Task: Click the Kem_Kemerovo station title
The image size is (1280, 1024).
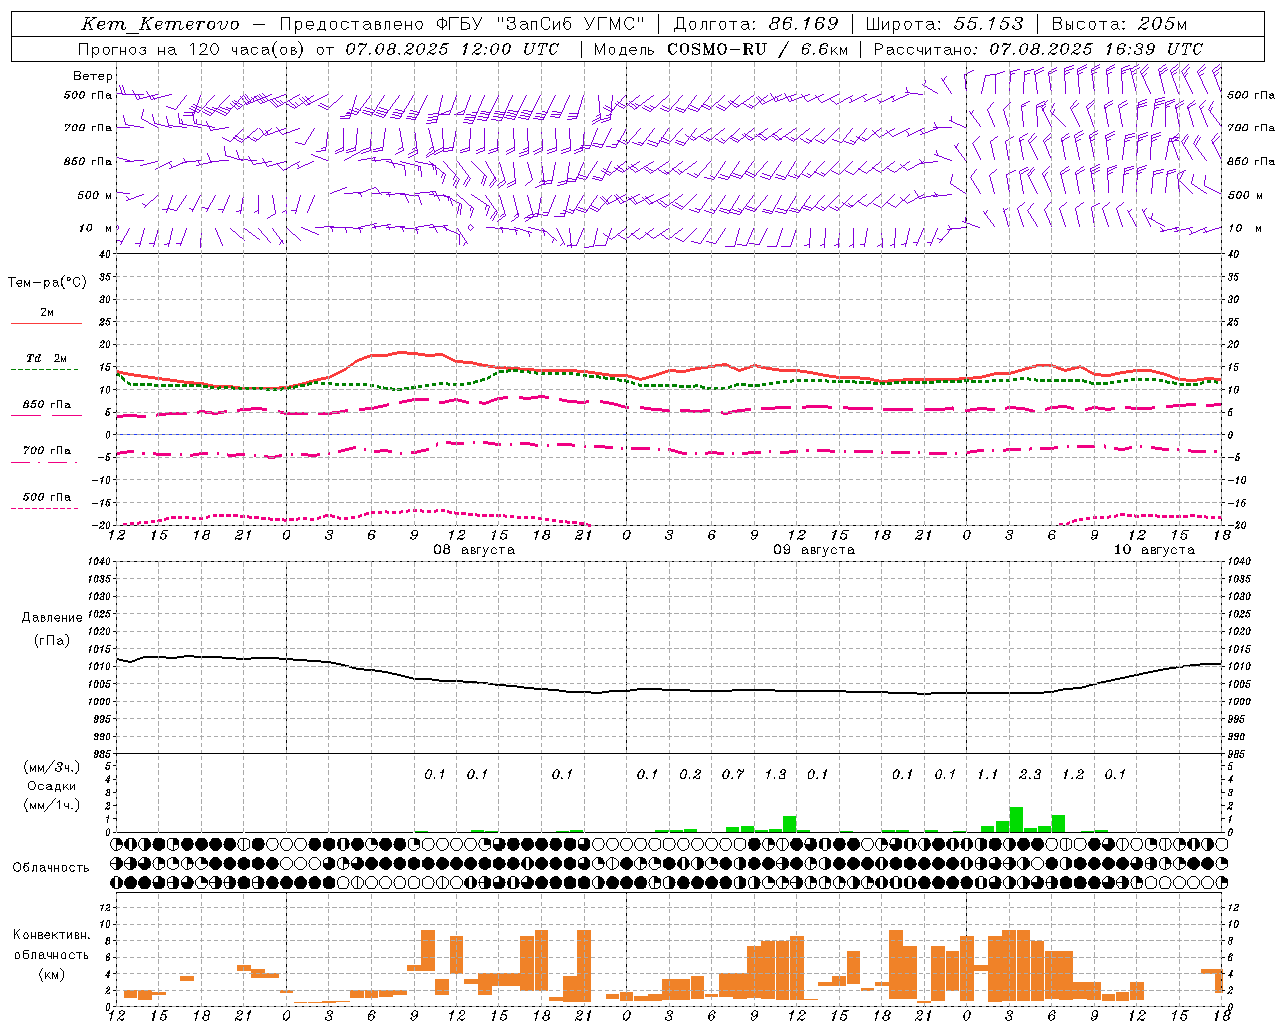Action: tap(160, 24)
